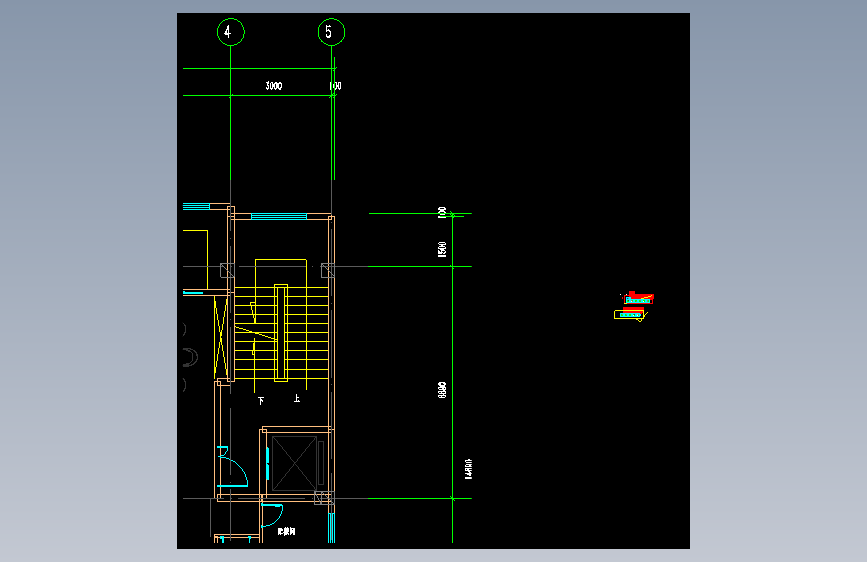The height and width of the screenshot is (562, 867).
Task: Click the lower yellow-outlined block on right
Action: [630, 315]
